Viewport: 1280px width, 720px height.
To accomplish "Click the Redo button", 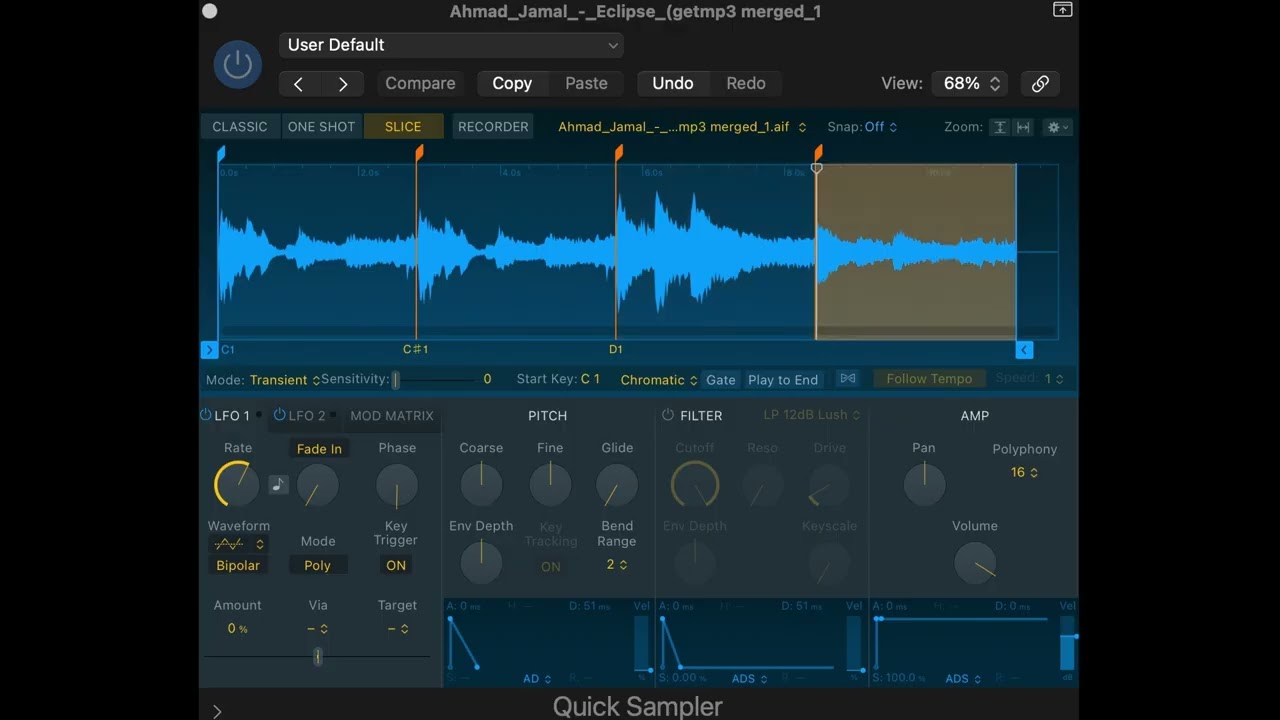I will (x=745, y=84).
